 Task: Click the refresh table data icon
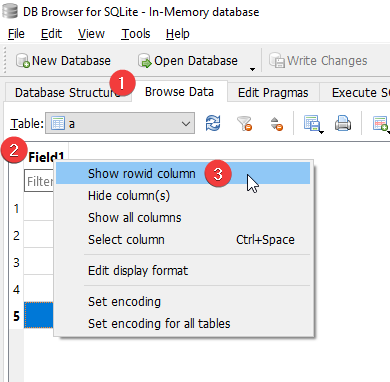point(213,123)
